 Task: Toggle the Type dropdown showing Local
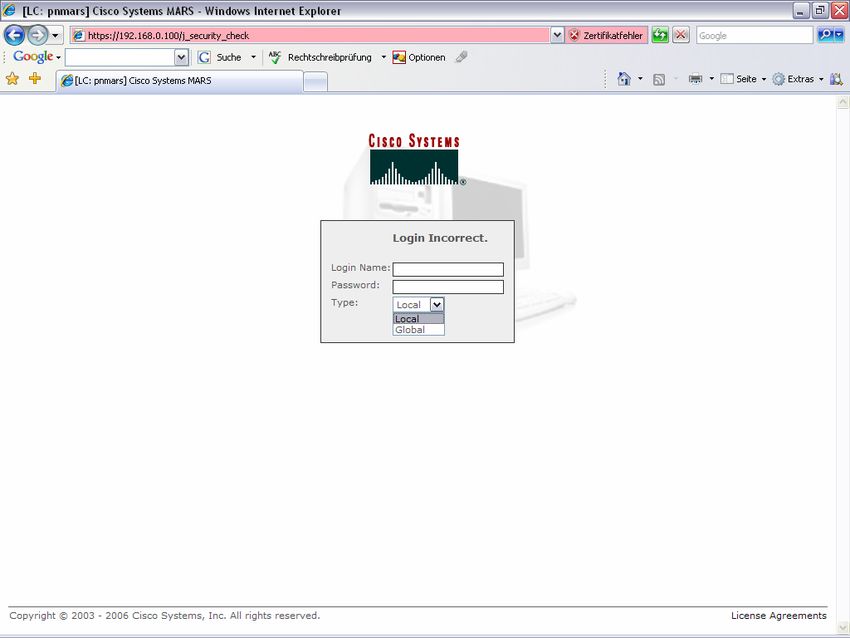[418, 305]
